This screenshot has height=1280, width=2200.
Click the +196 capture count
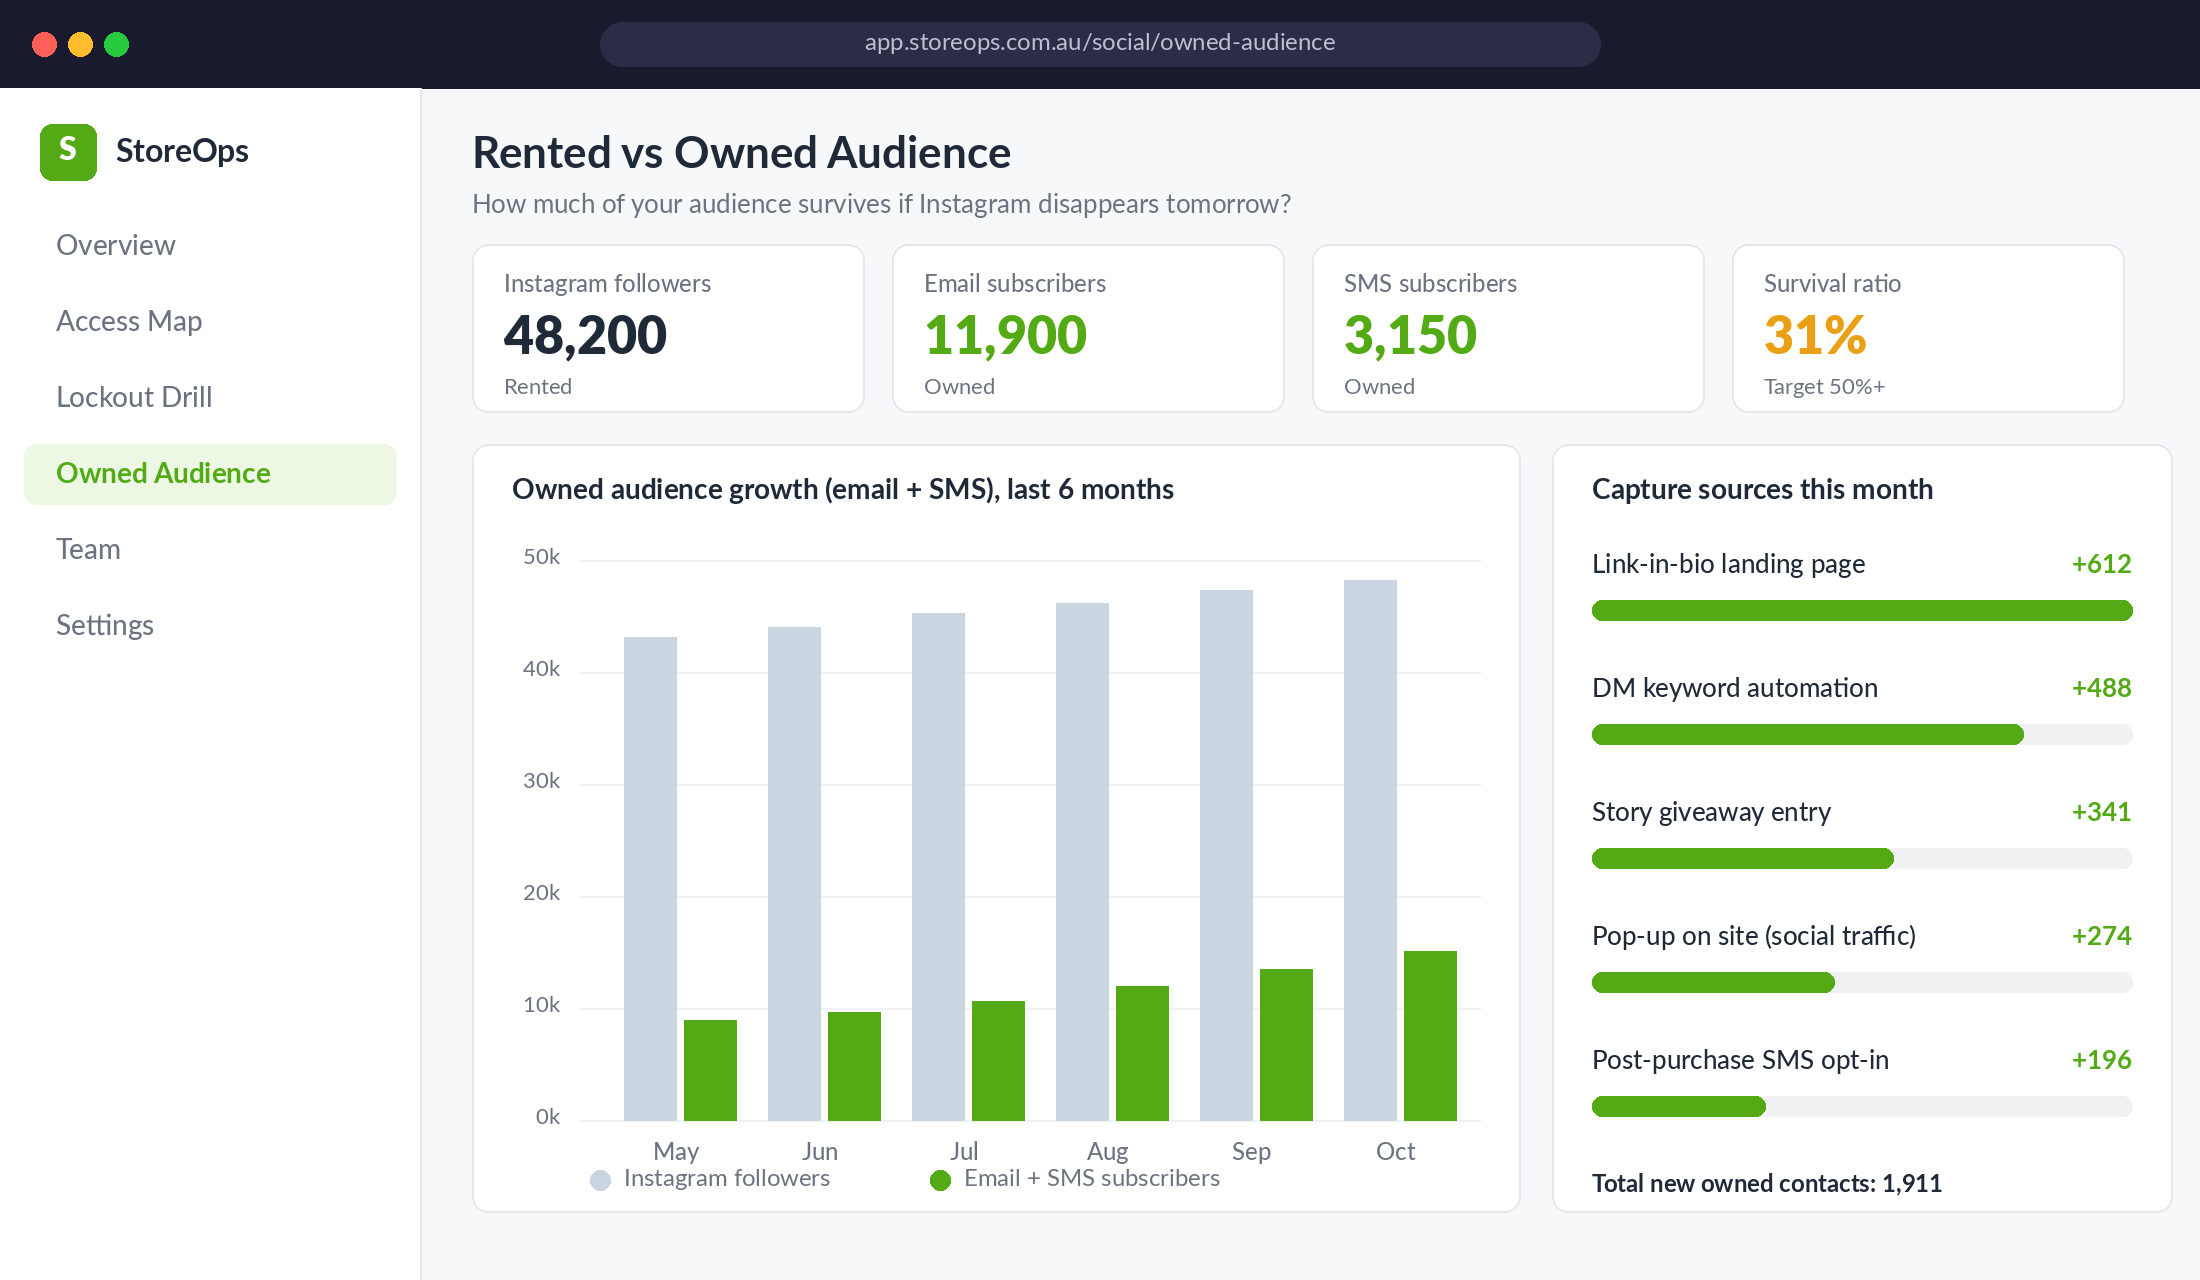tap(2101, 1060)
